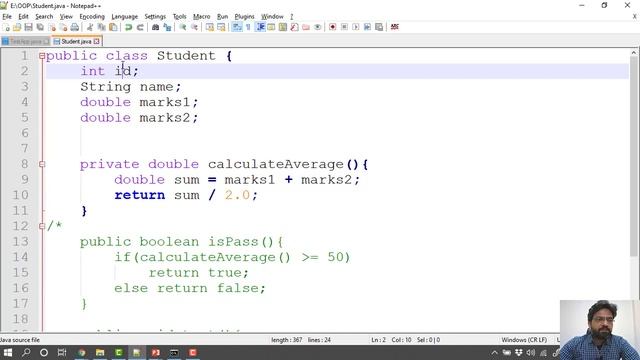Click the ABC spell check icon
This screenshot has width=640, height=360.
pos(394,27)
